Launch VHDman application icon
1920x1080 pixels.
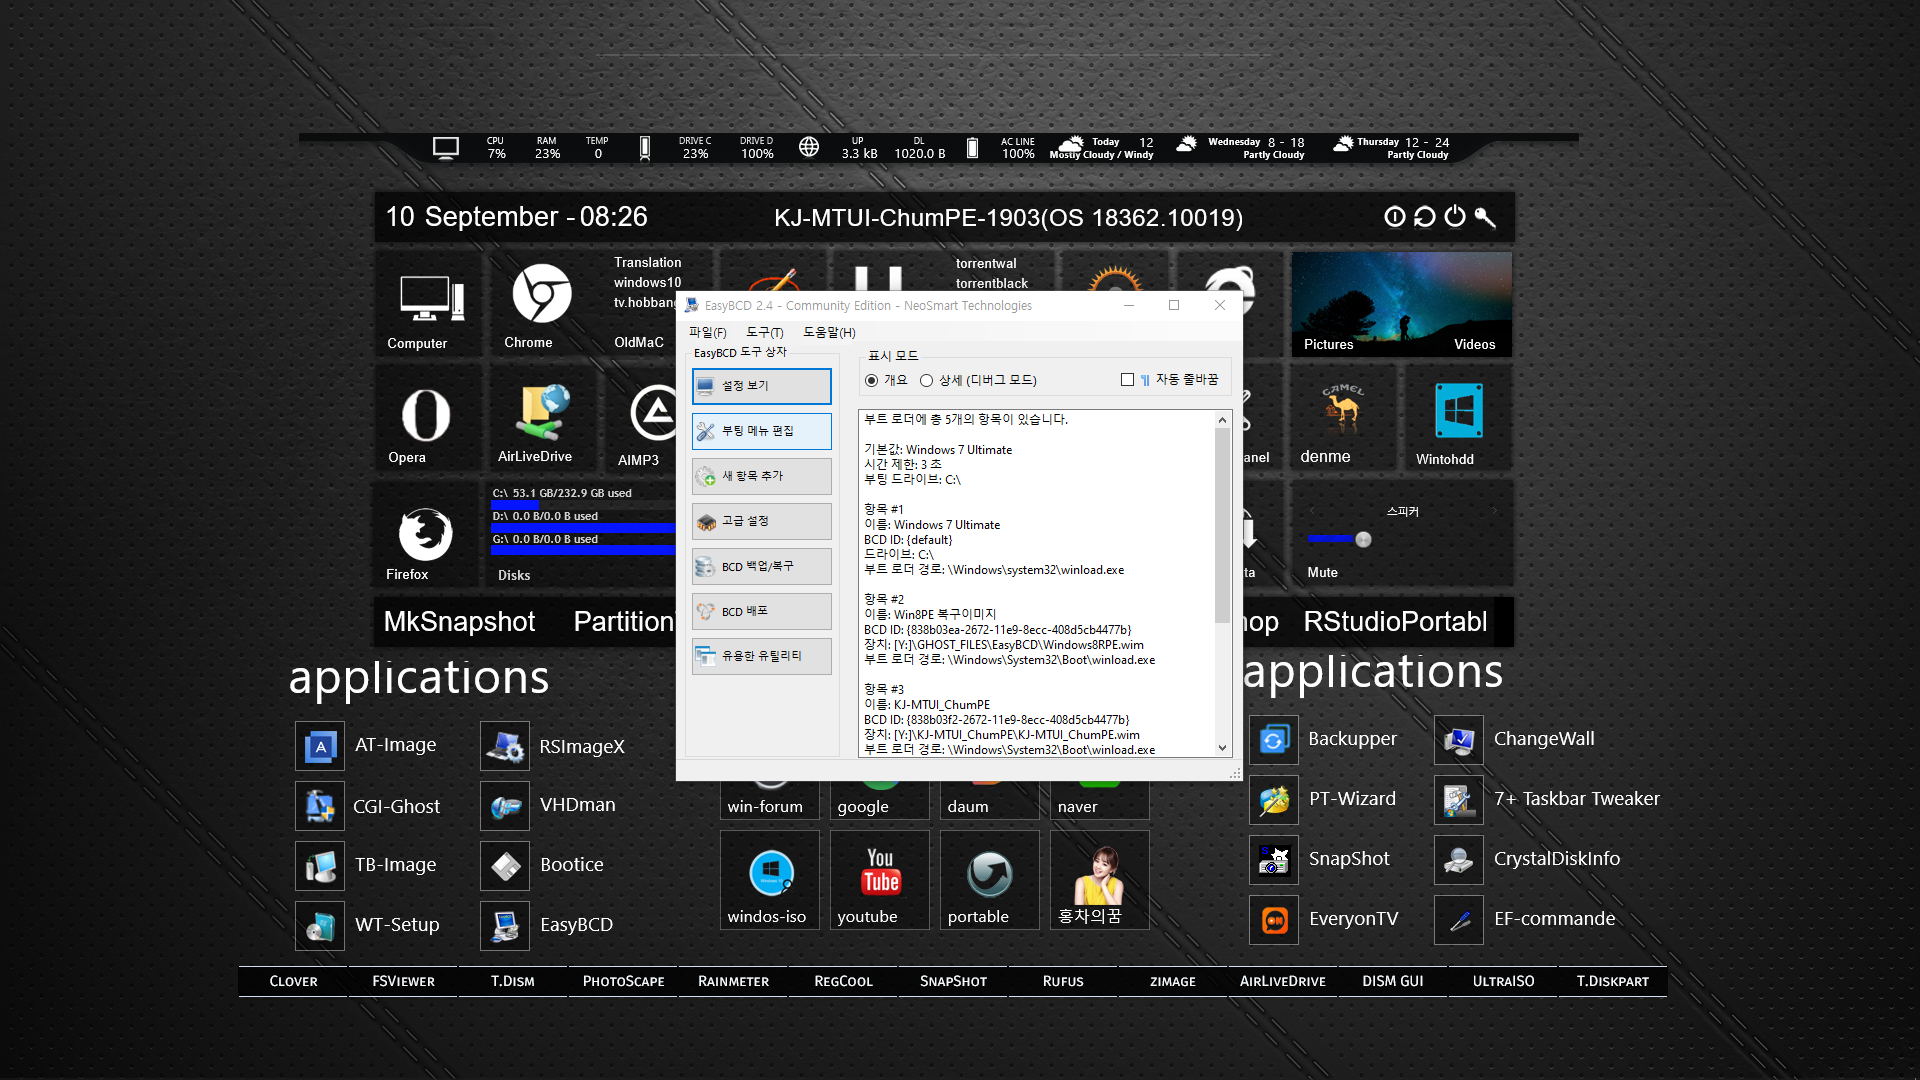coord(505,806)
